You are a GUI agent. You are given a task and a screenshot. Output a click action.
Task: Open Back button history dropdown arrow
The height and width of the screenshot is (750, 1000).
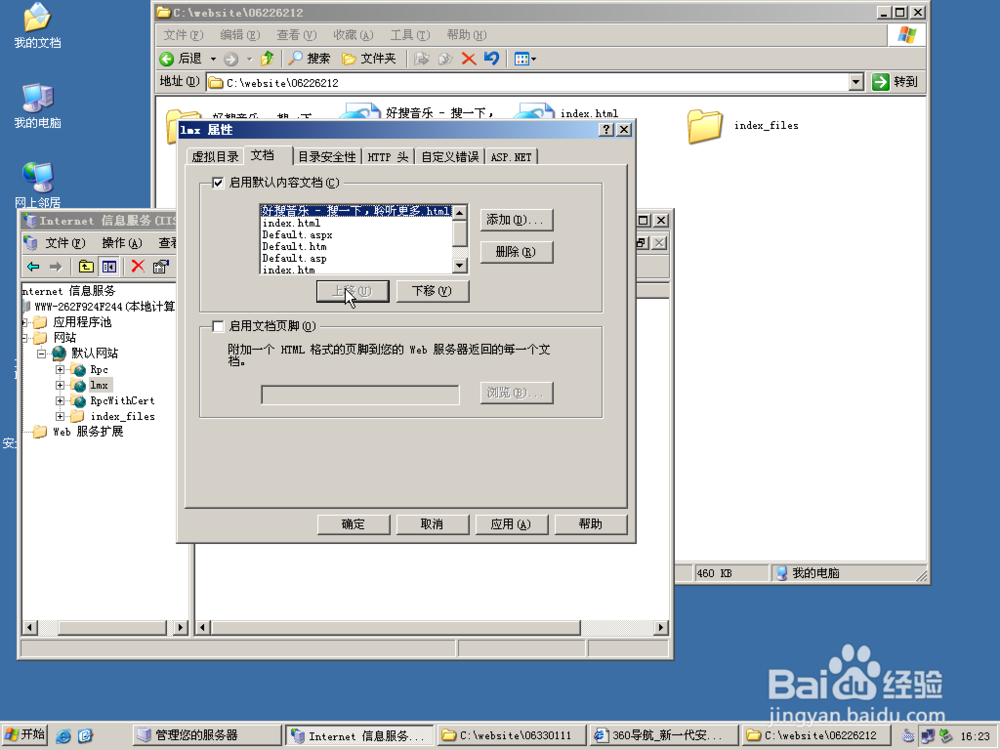click(x=213, y=59)
